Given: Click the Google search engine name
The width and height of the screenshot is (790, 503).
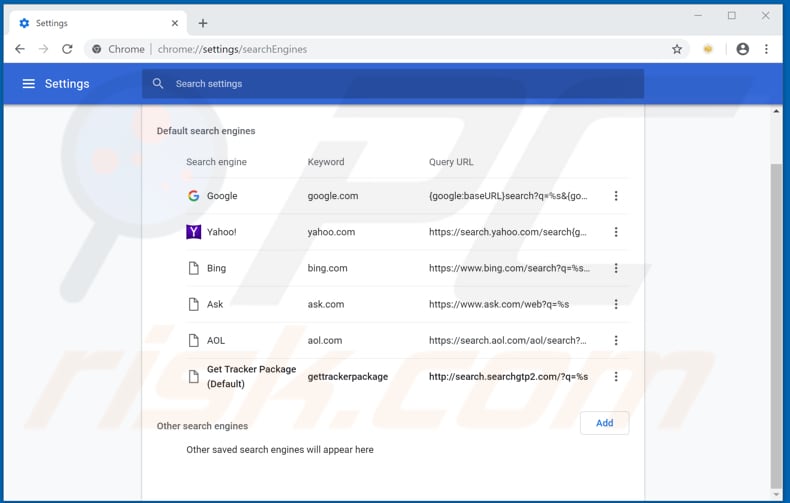Looking at the screenshot, I should [222, 196].
